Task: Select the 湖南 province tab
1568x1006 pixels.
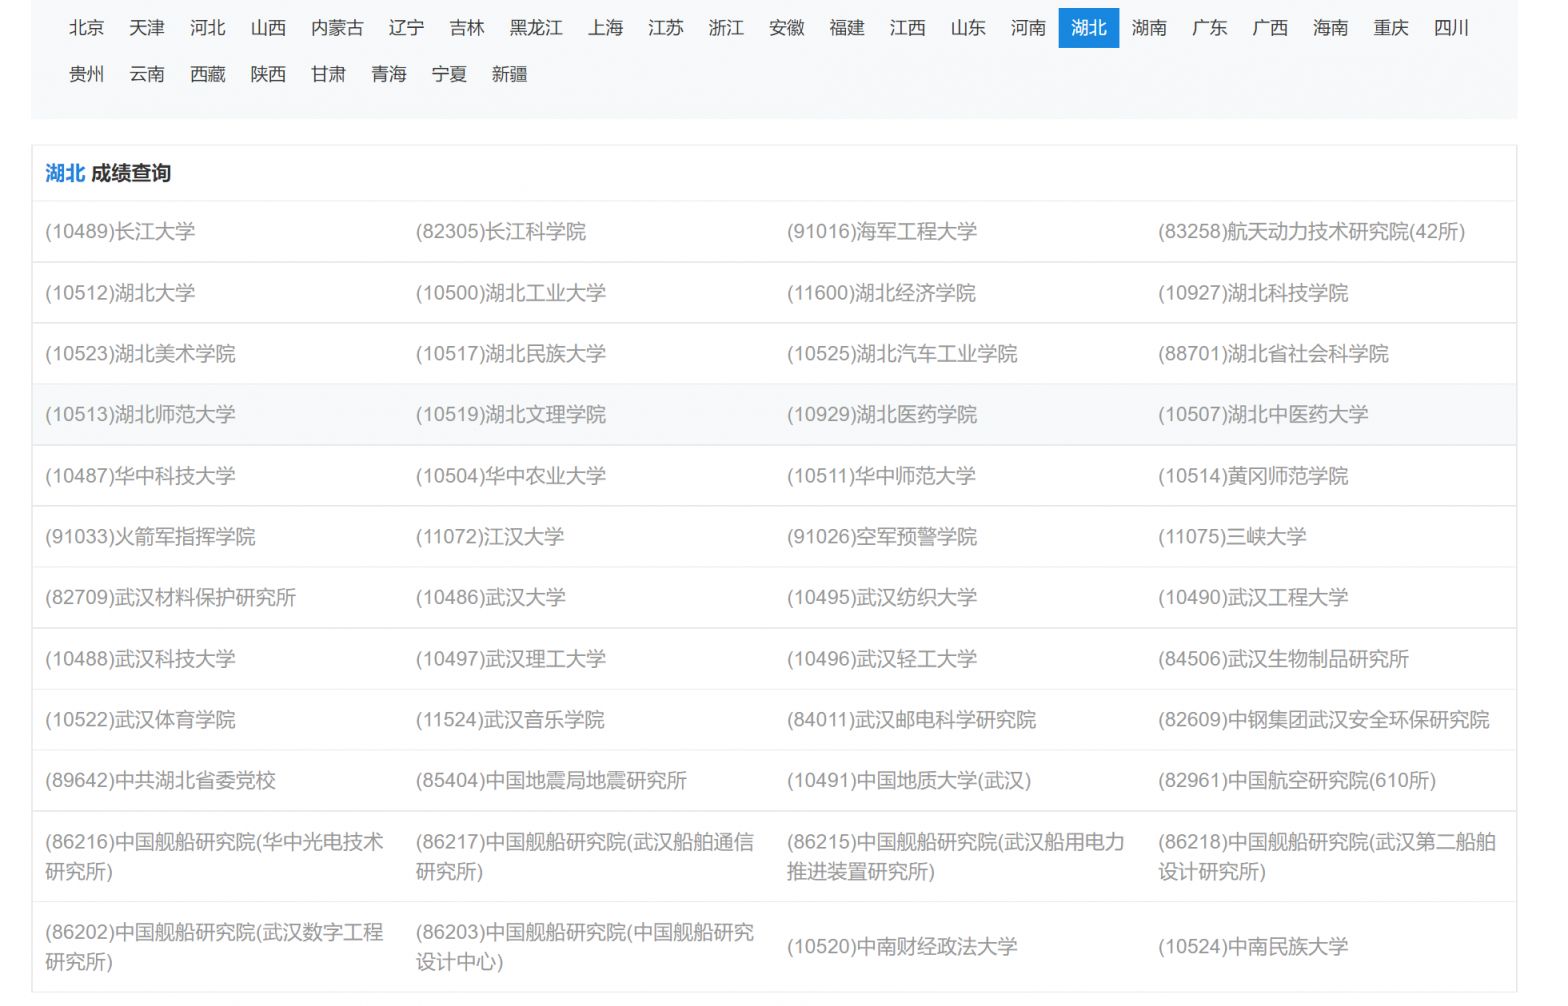Action: [1149, 28]
